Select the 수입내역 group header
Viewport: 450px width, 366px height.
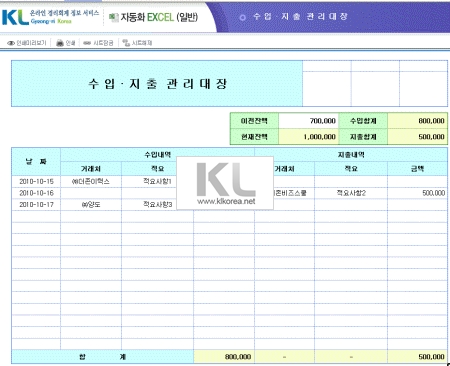[157, 155]
